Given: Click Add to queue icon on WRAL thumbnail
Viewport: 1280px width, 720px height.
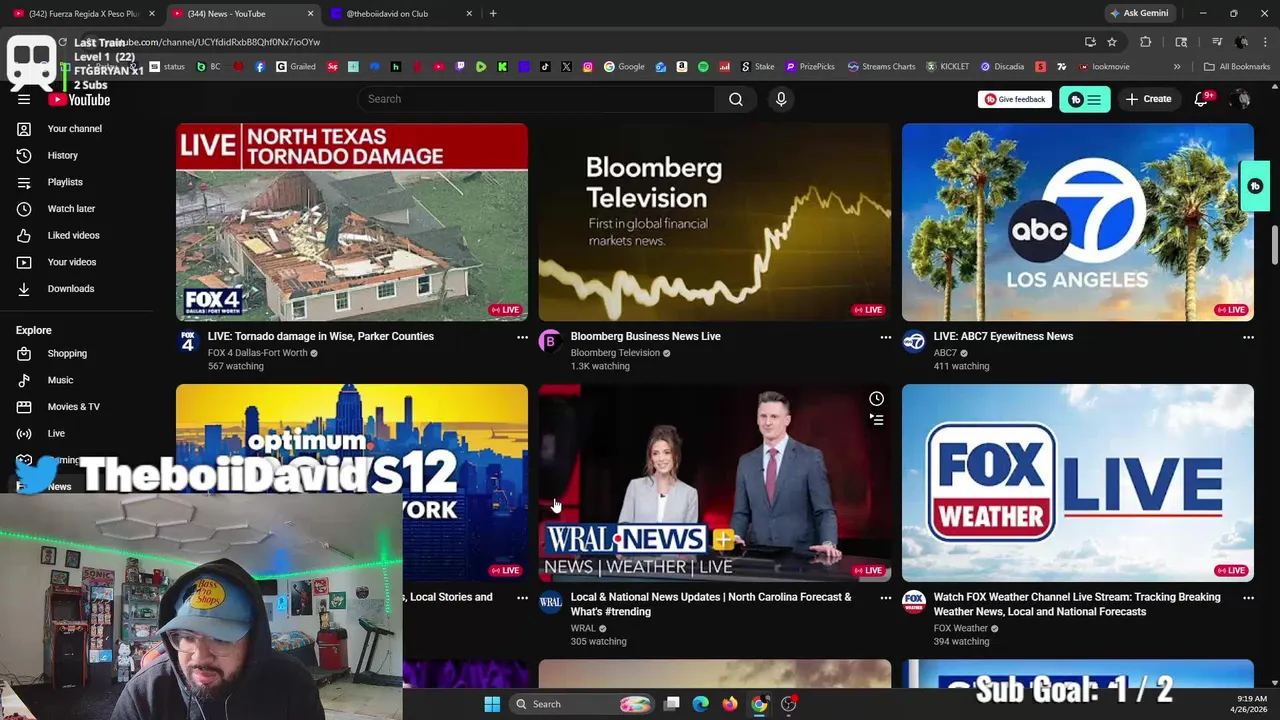Looking at the screenshot, I should [x=876, y=420].
